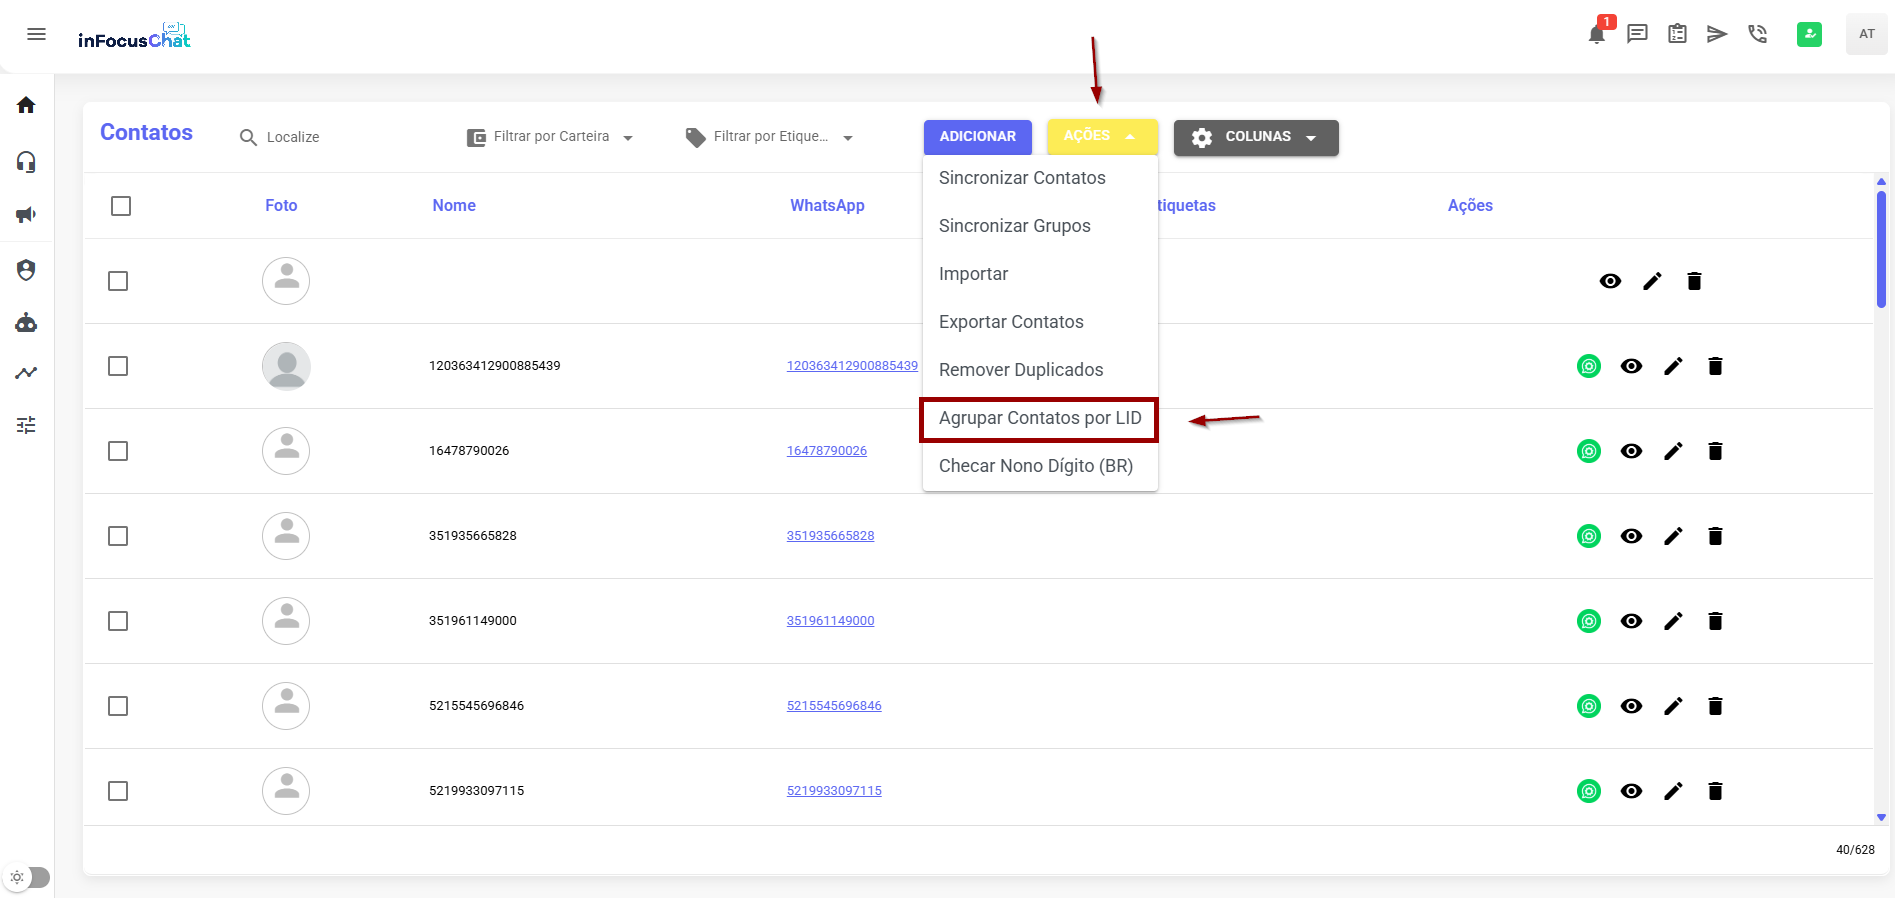The height and width of the screenshot is (898, 1895).
Task: Edit contact 351935665828 with pencil icon
Action: 1673,536
